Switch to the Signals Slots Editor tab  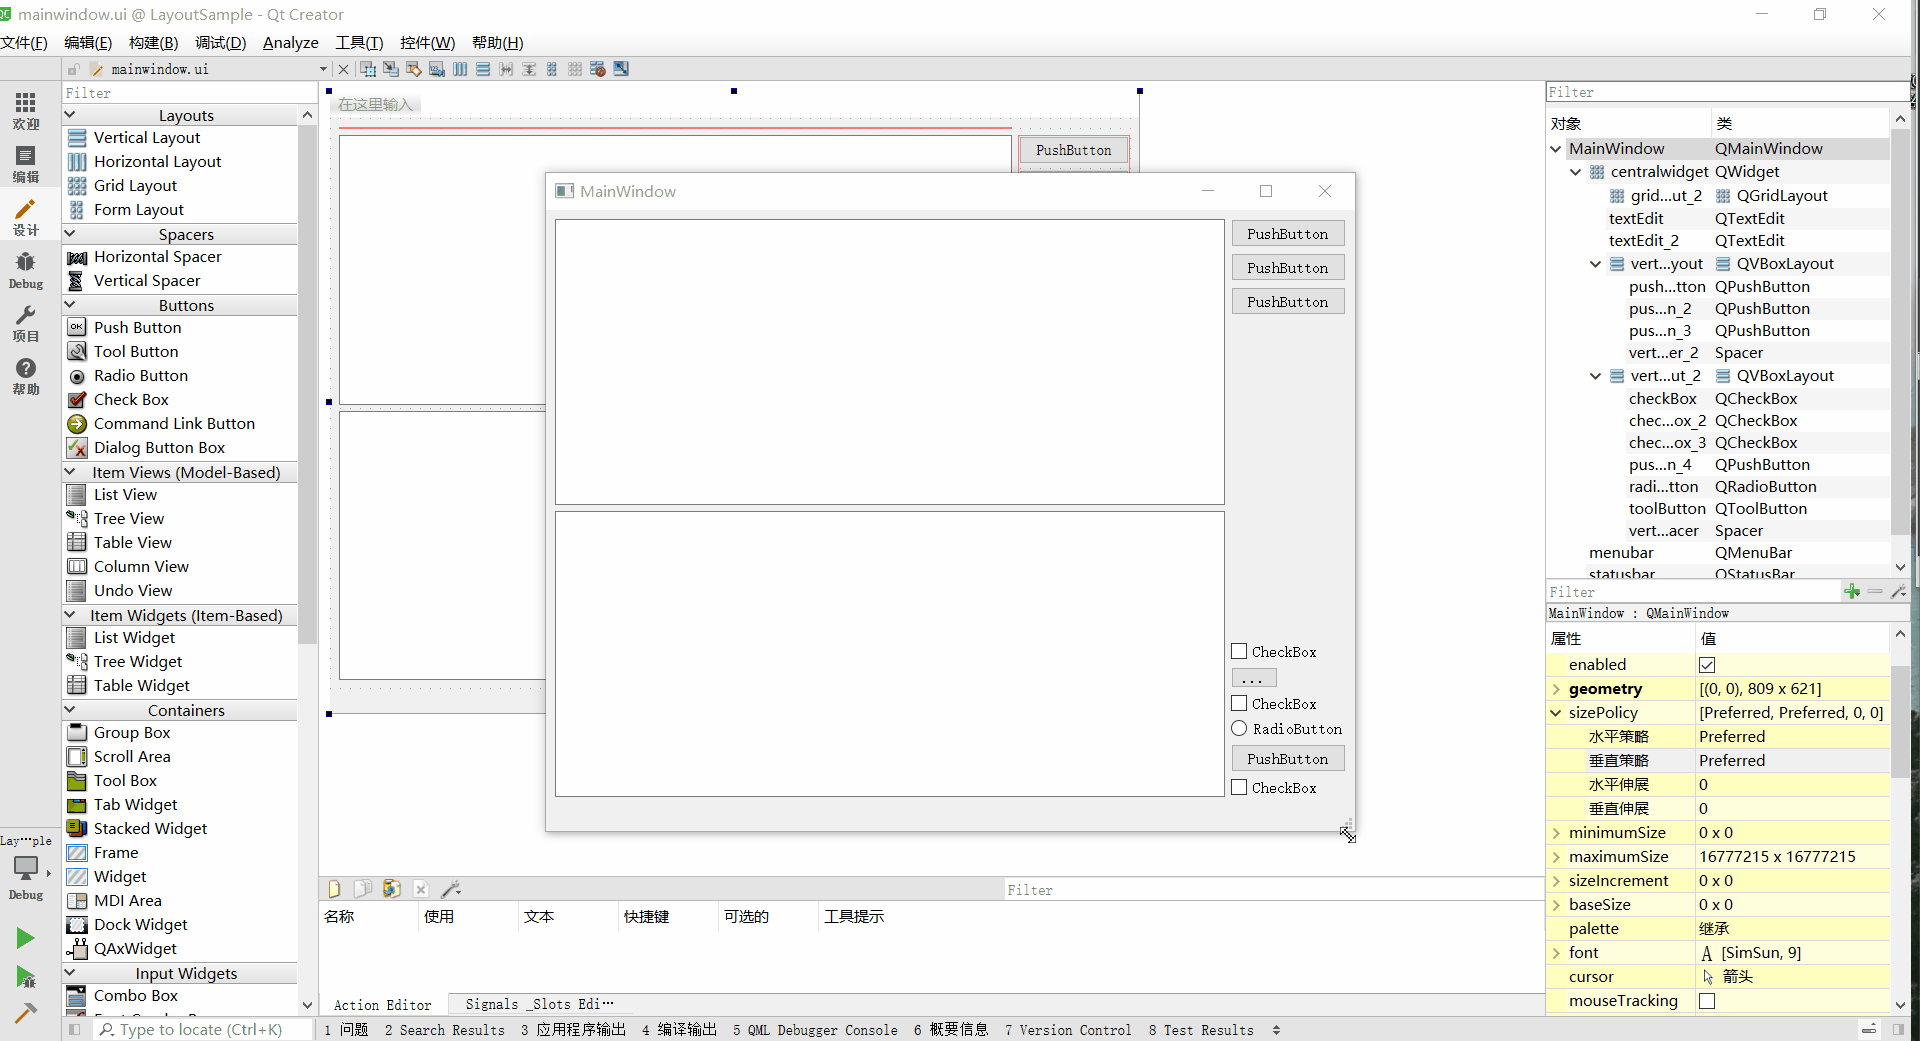tap(539, 1004)
